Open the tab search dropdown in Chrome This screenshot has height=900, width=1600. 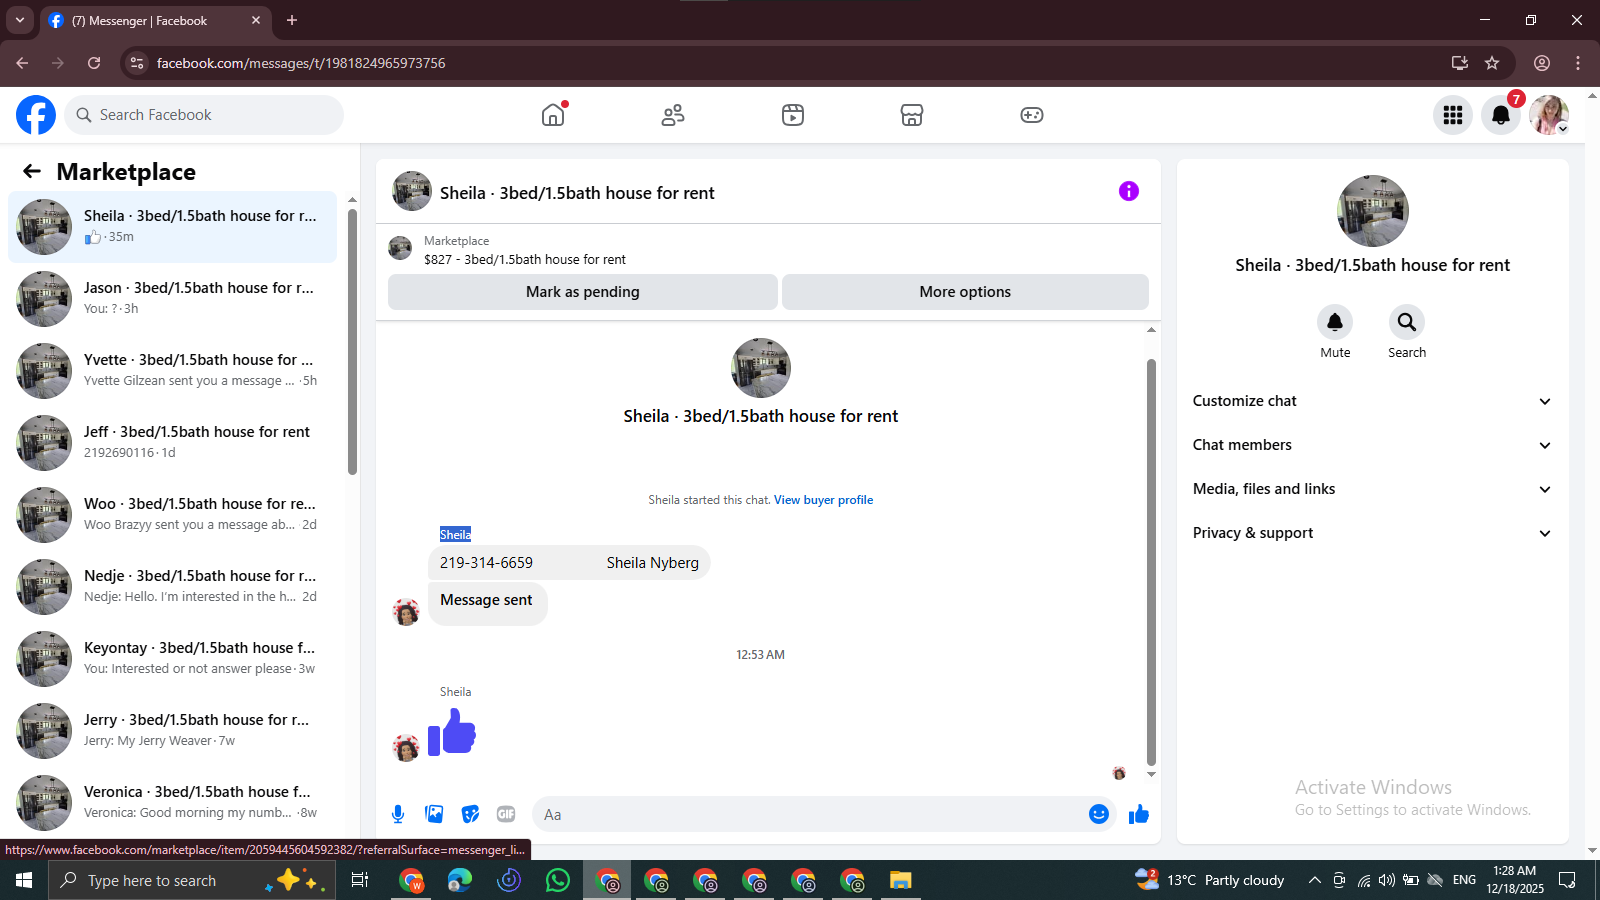20,20
